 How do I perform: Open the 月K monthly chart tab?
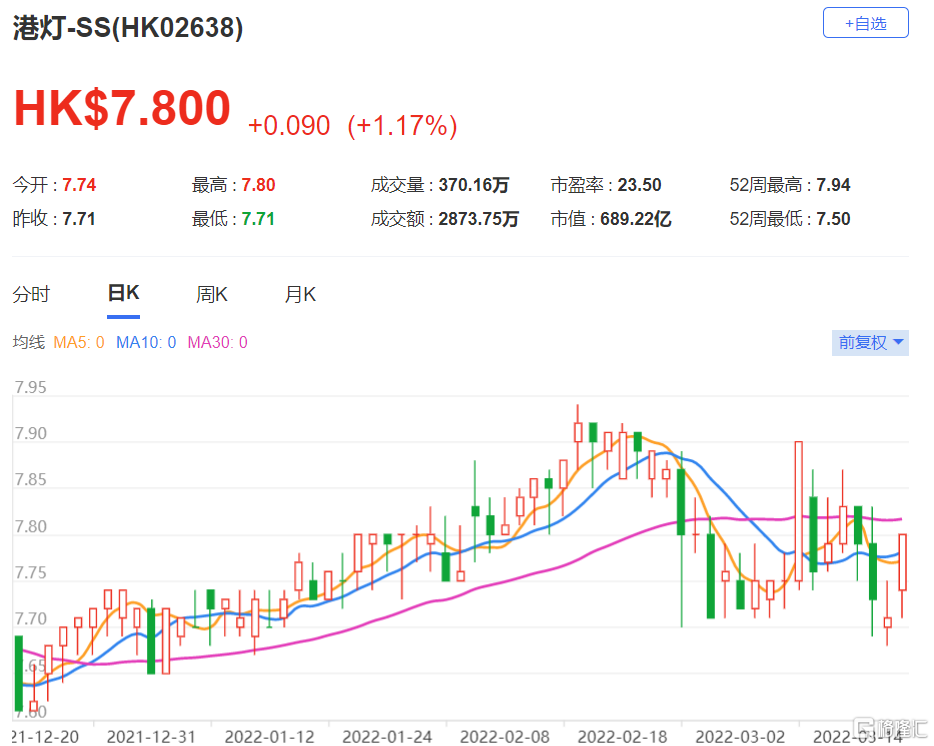[300, 294]
